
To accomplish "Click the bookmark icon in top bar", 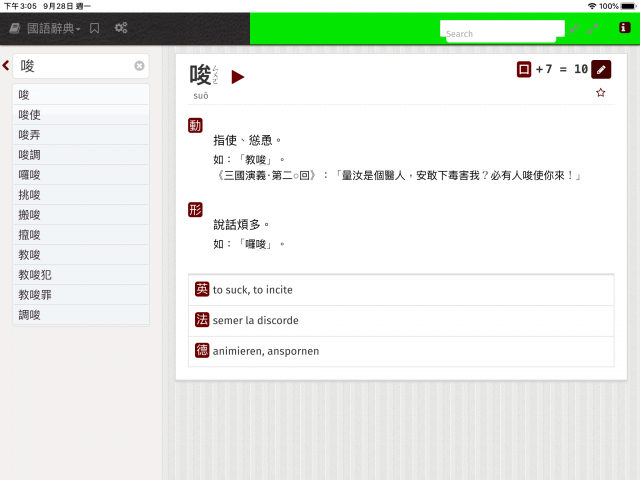I will pyautogui.click(x=94, y=28).
